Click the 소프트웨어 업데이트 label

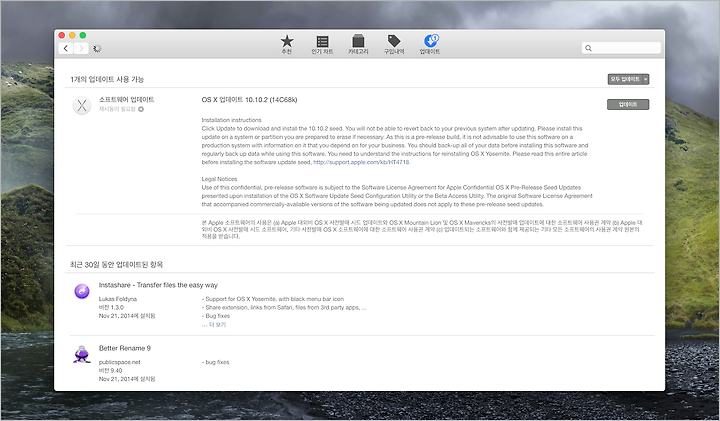tap(126, 100)
